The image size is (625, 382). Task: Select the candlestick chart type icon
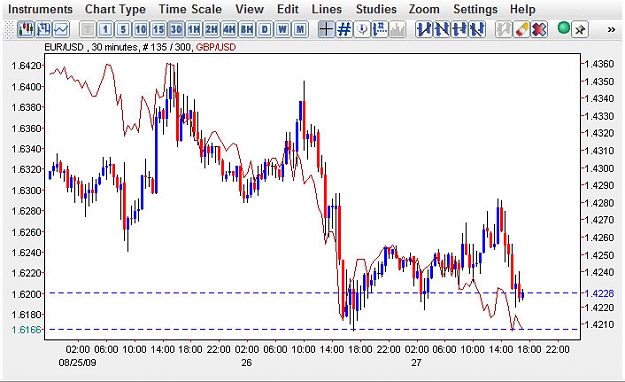tap(26, 30)
